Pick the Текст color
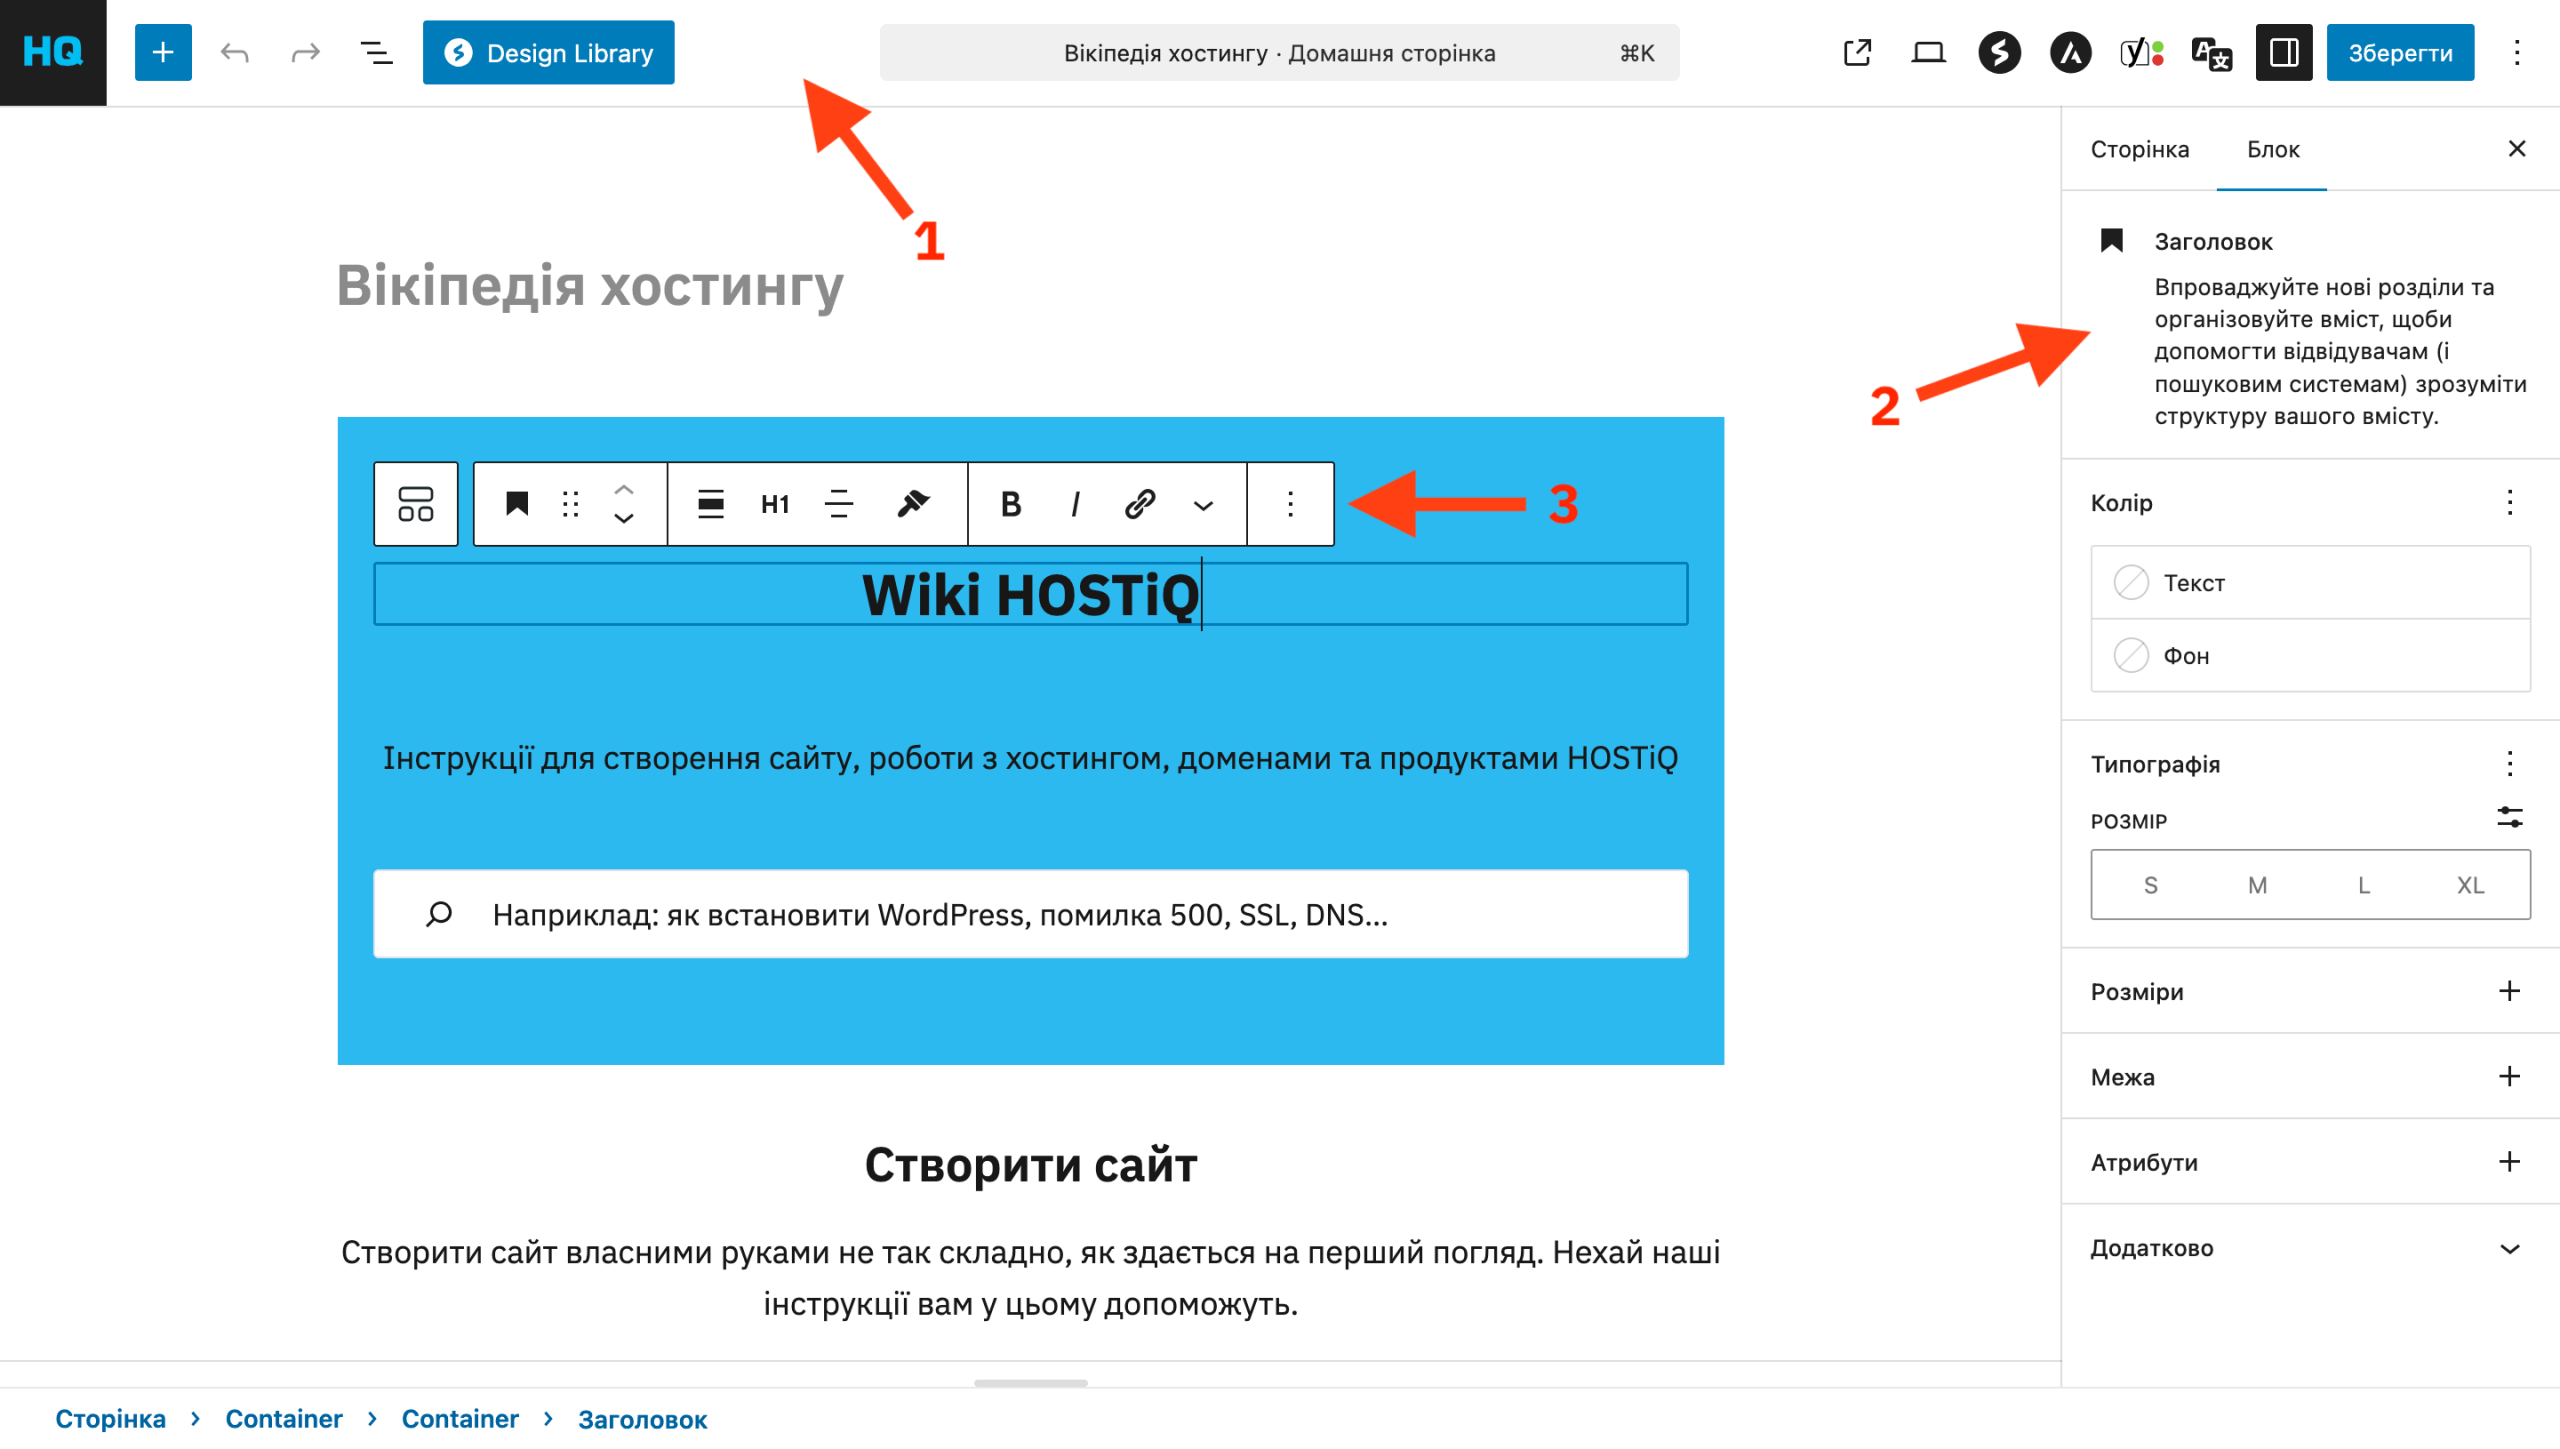 (2310, 583)
